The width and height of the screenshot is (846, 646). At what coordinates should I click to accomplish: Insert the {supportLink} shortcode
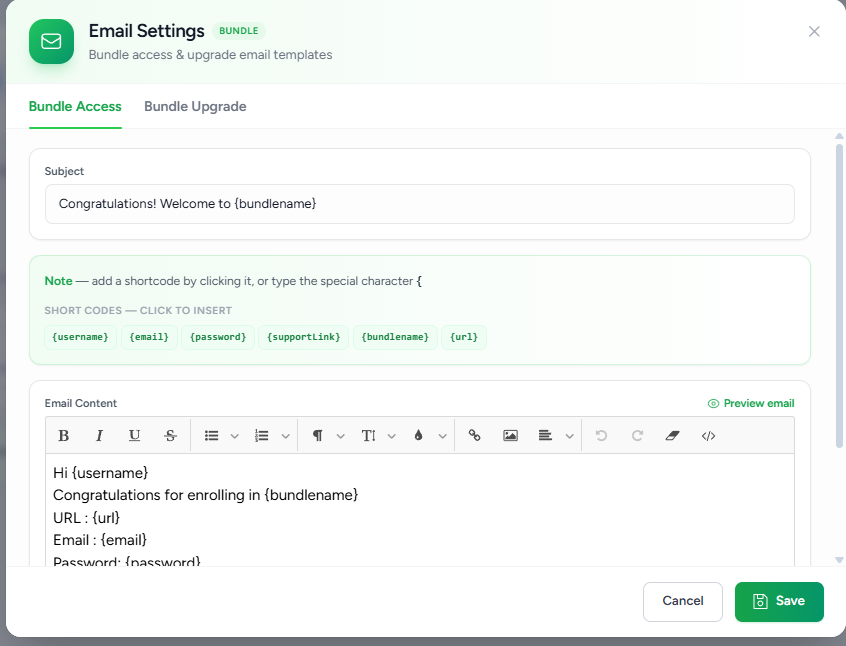304,337
